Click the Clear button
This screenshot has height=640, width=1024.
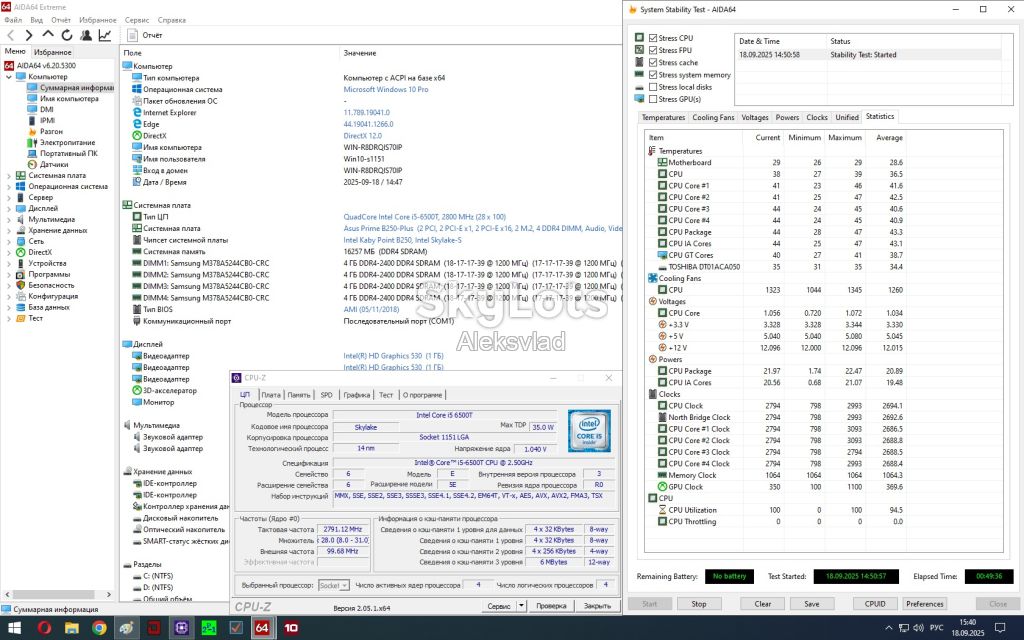pyautogui.click(x=763, y=604)
